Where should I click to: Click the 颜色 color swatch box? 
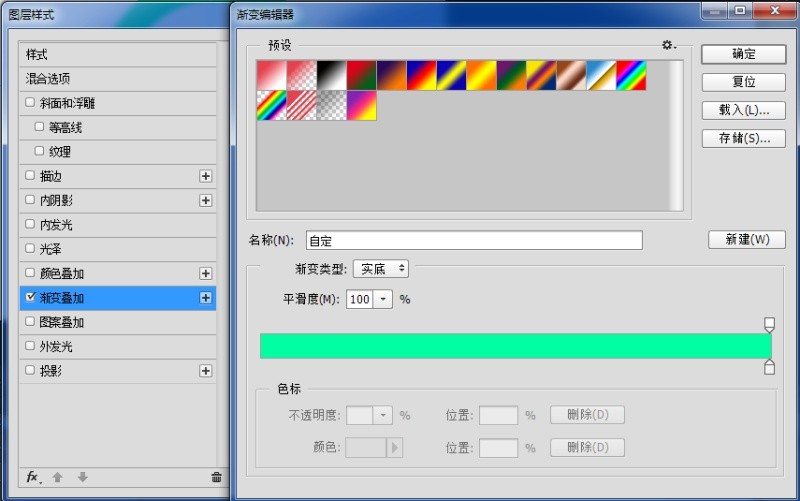366,448
